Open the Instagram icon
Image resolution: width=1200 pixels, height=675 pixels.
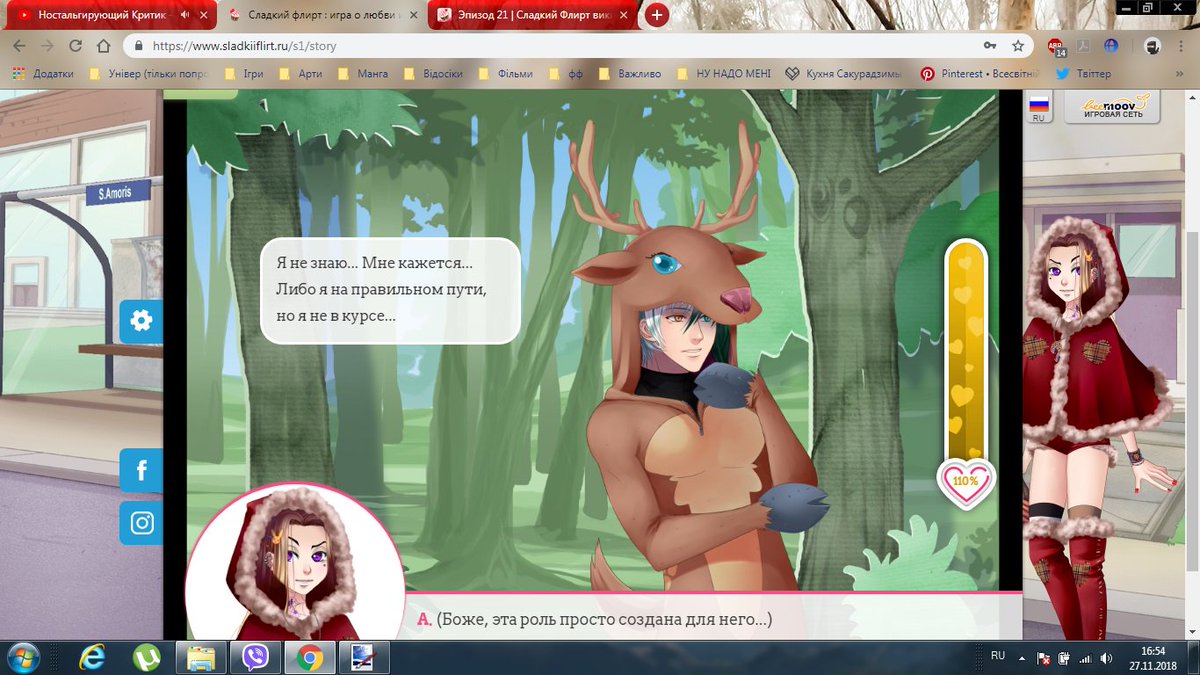[141, 523]
